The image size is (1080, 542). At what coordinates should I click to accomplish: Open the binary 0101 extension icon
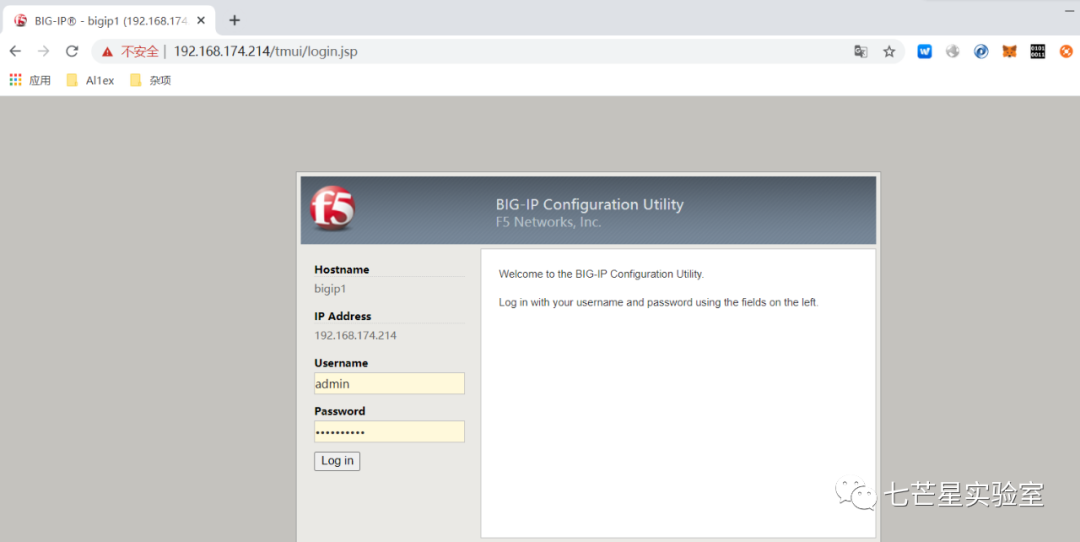pyautogui.click(x=1037, y=51)
